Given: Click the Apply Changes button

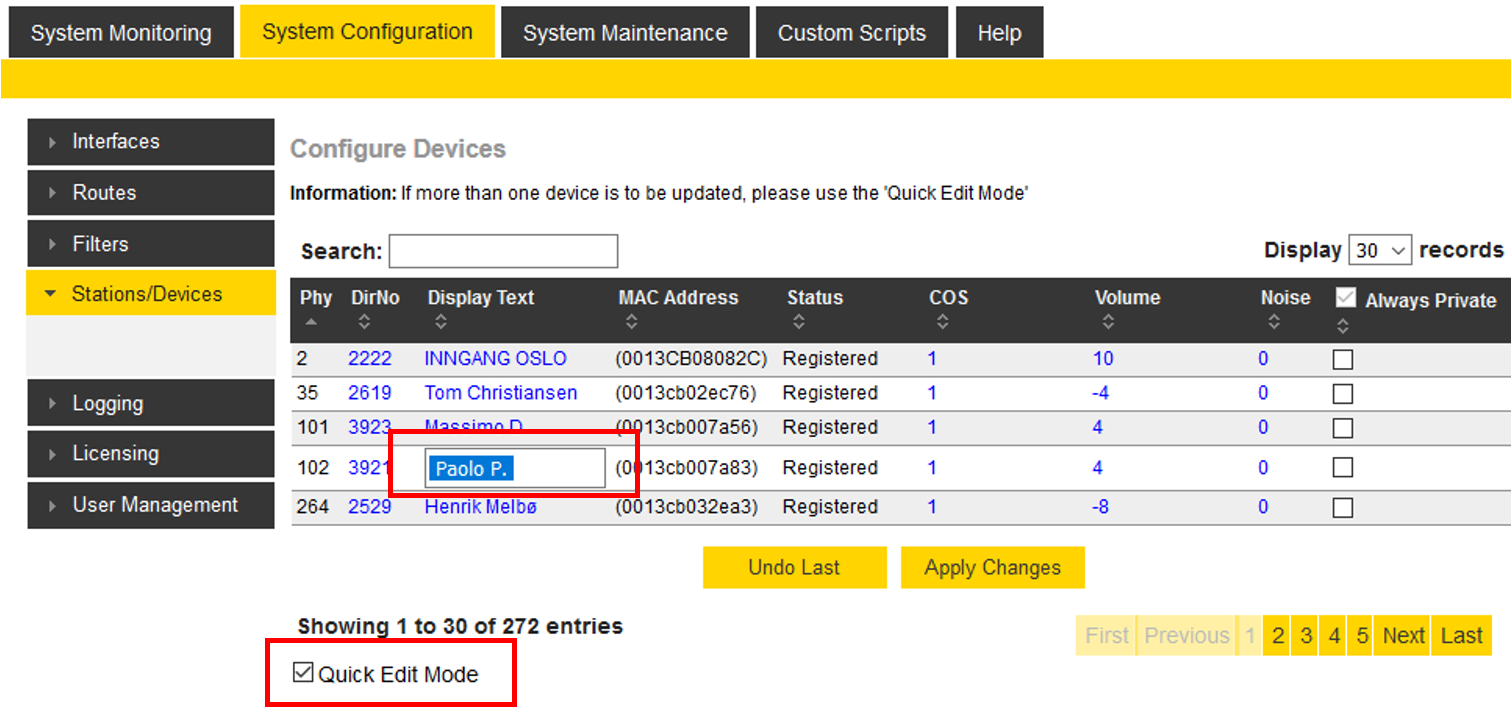Looking at the screenshot, I should pyautogui.click(x=992, y=568).
